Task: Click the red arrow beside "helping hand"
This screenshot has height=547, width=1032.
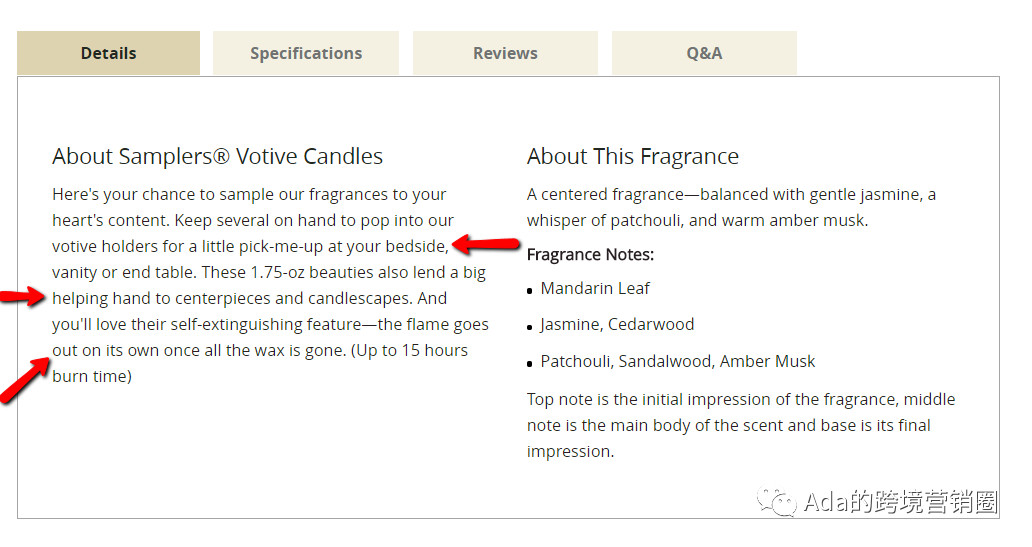Action: click(x=22, y=296)
